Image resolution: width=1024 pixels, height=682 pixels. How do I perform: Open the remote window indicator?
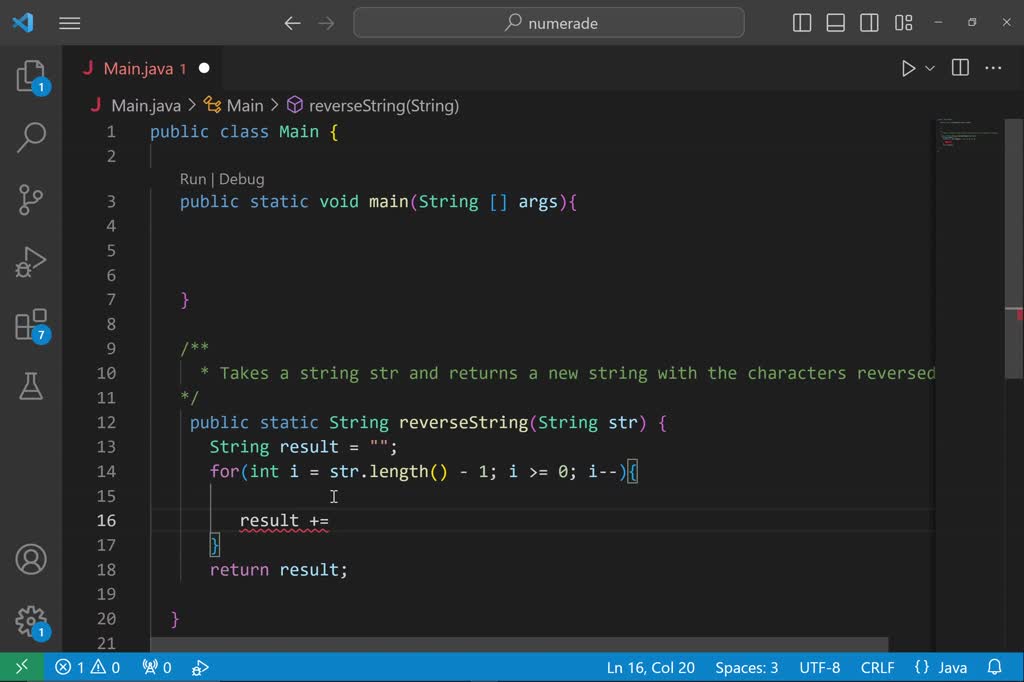pyautogui.click(x=22, y=667)
